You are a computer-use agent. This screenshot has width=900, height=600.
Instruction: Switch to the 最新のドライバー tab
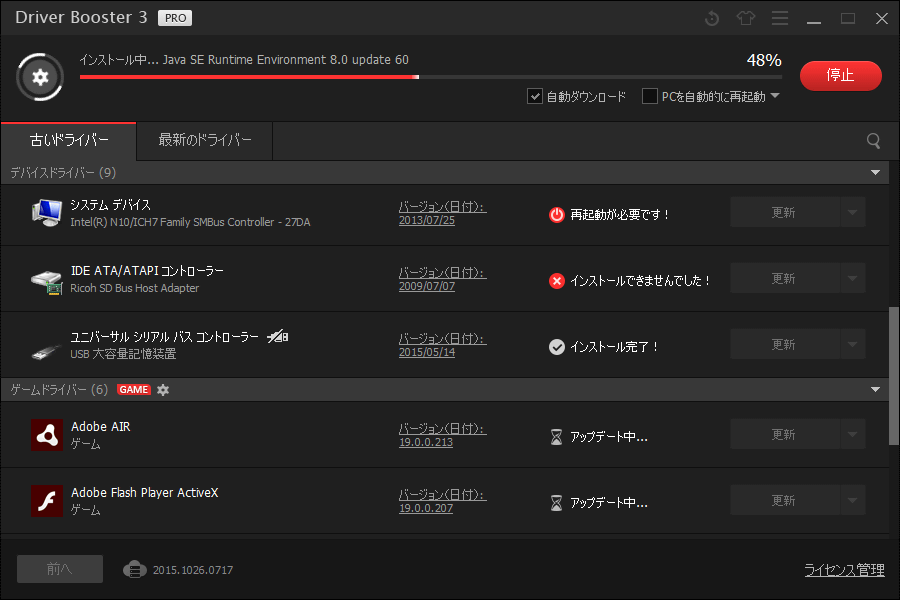click(205, 141)
